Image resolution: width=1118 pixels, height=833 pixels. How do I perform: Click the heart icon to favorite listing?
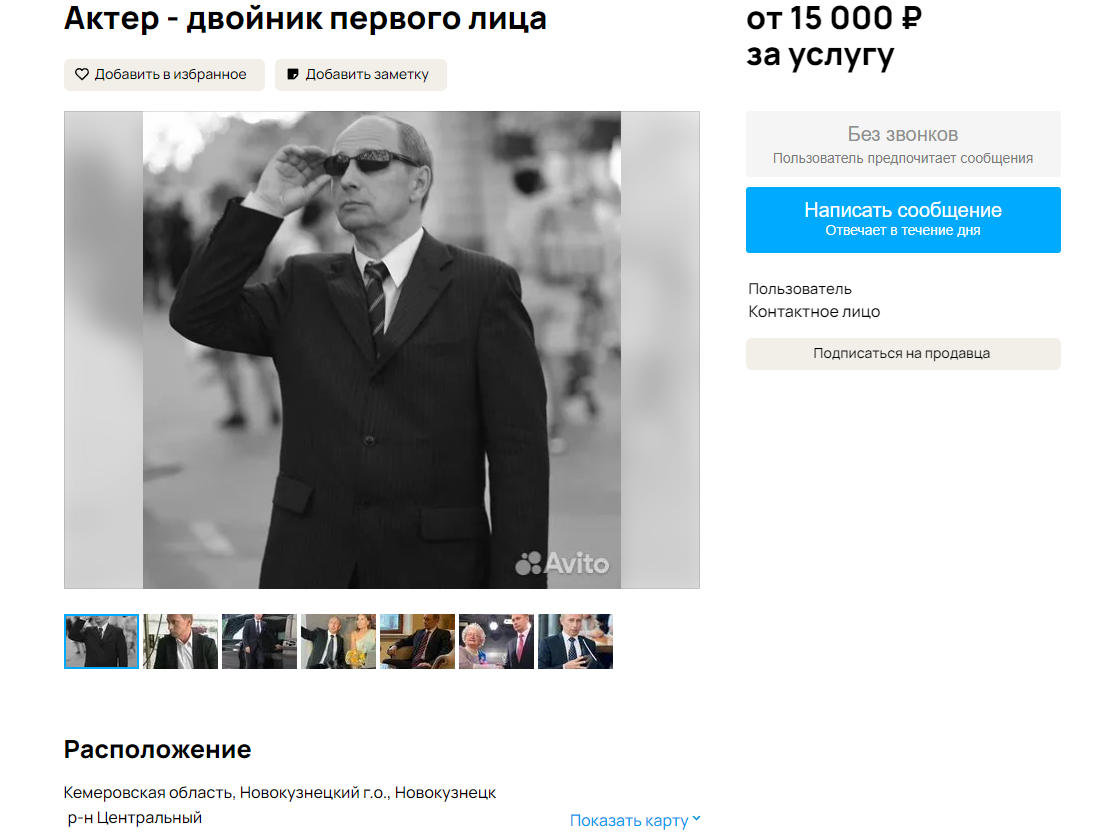(x=82, y=74)
